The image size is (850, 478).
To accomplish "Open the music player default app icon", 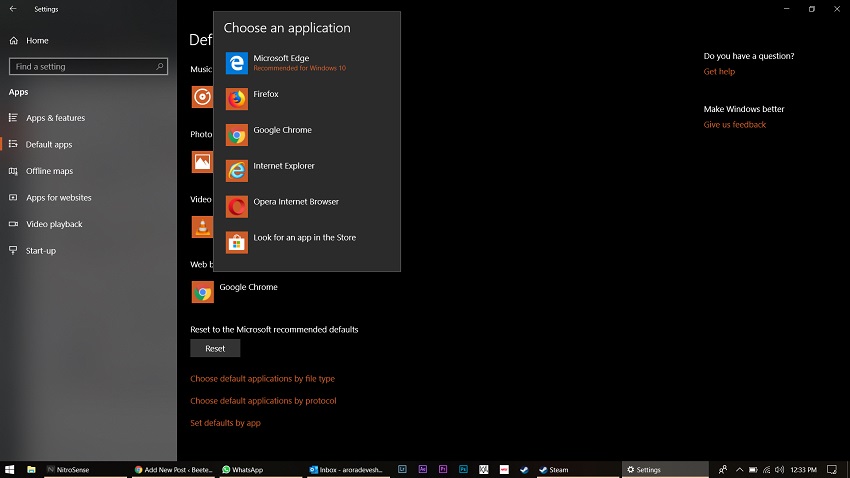I will coord(202,97).
